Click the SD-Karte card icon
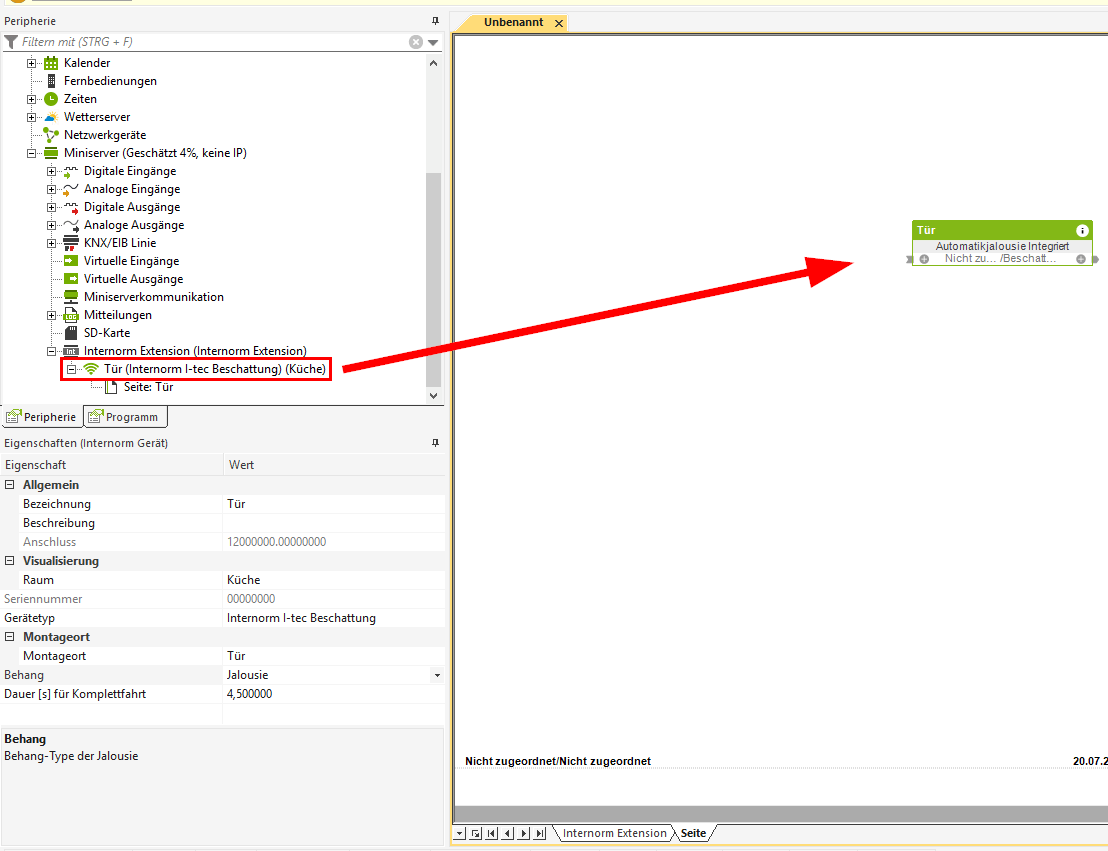The height and width of the screenshot is (851, 1108). 71,333
